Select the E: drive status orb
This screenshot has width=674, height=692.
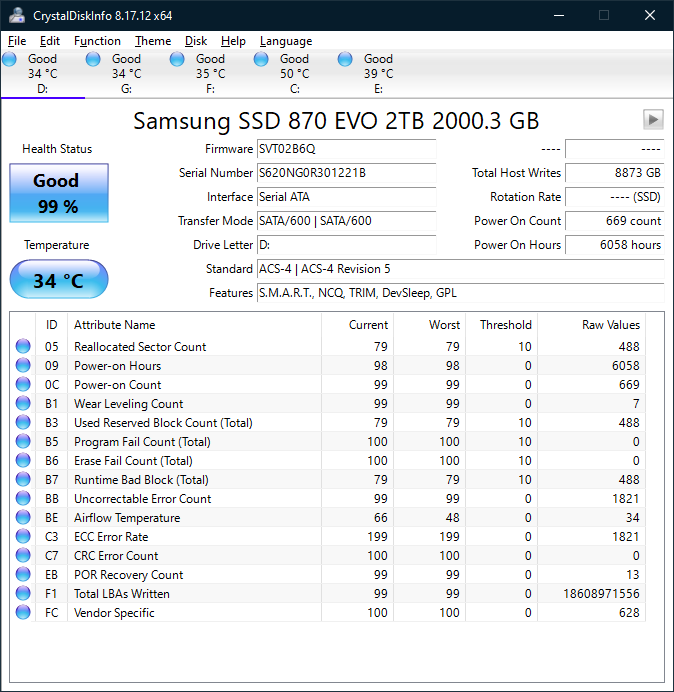click(345, 59)
